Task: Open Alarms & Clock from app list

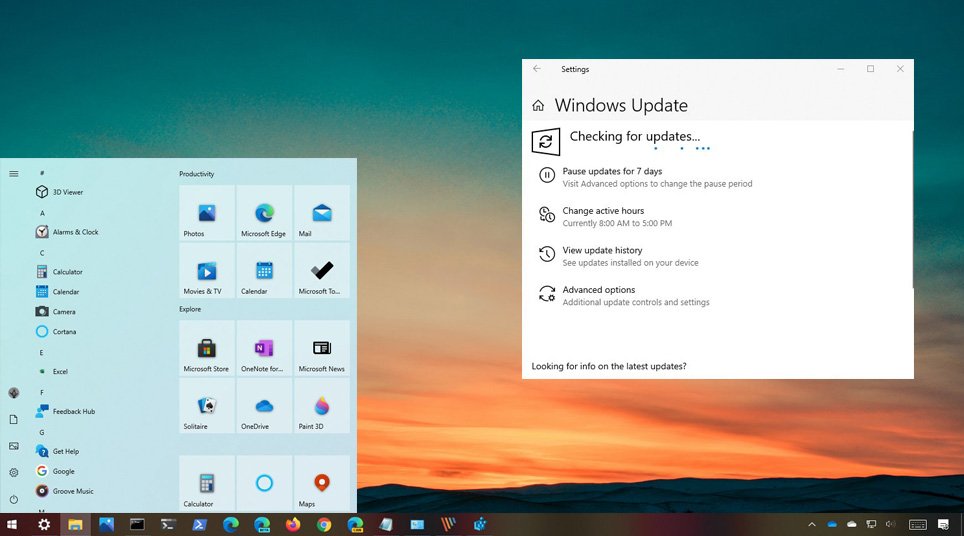Action: (x=75, y=232)
